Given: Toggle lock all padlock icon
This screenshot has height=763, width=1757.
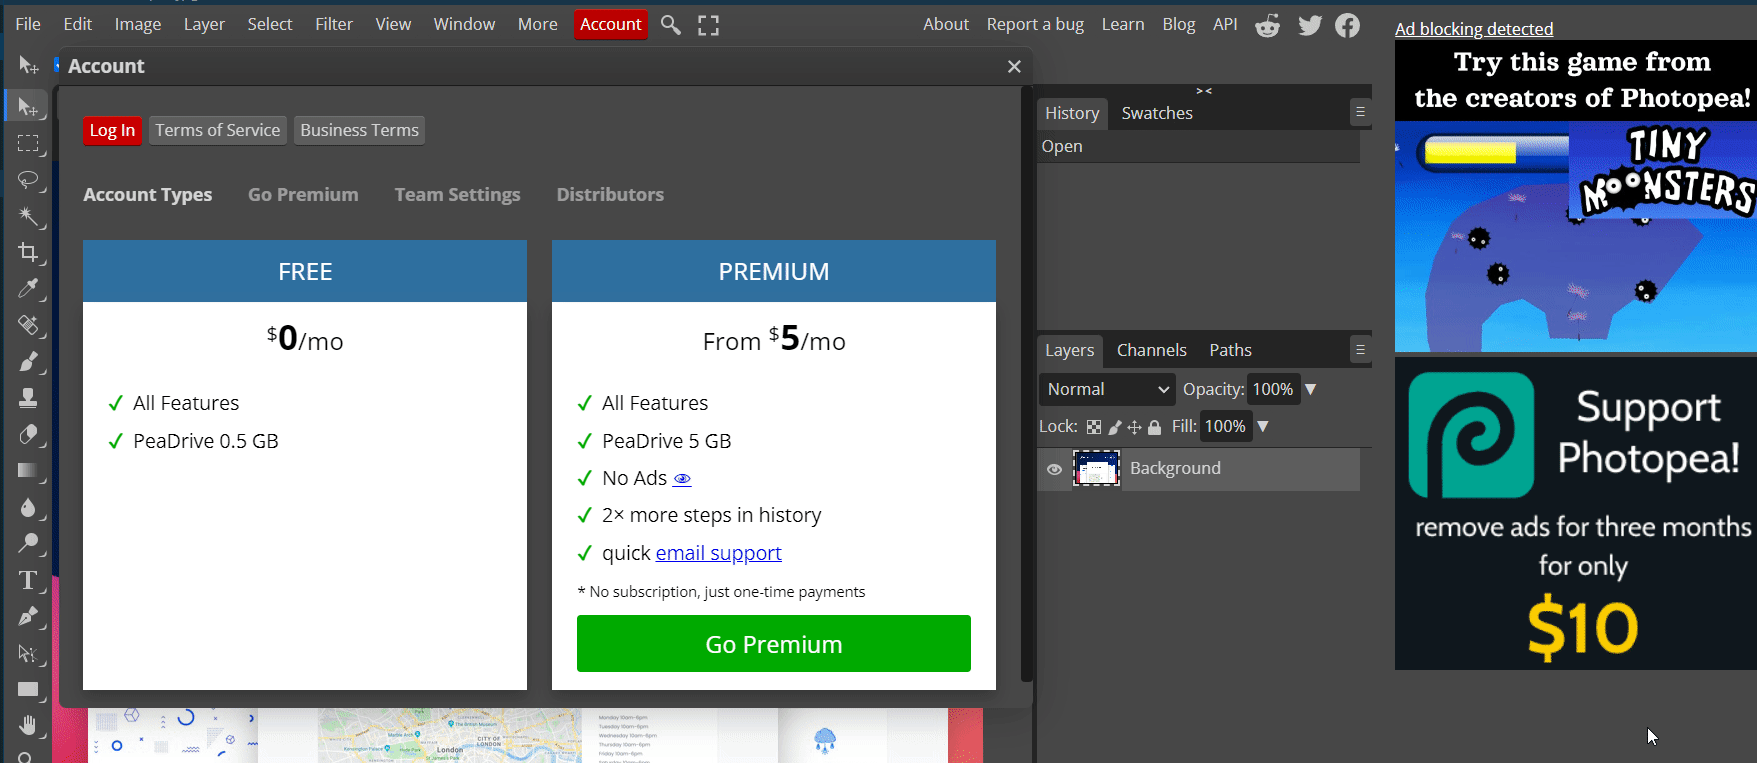Looking at the screenshot, I should click(x=1154, y=427).
